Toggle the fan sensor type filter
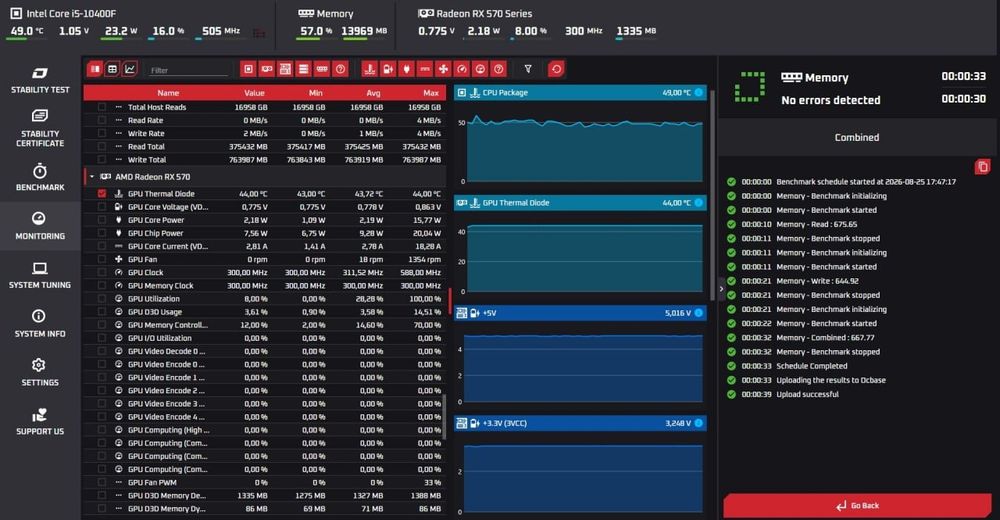1000x520 pixels. [x=443, y=69]
